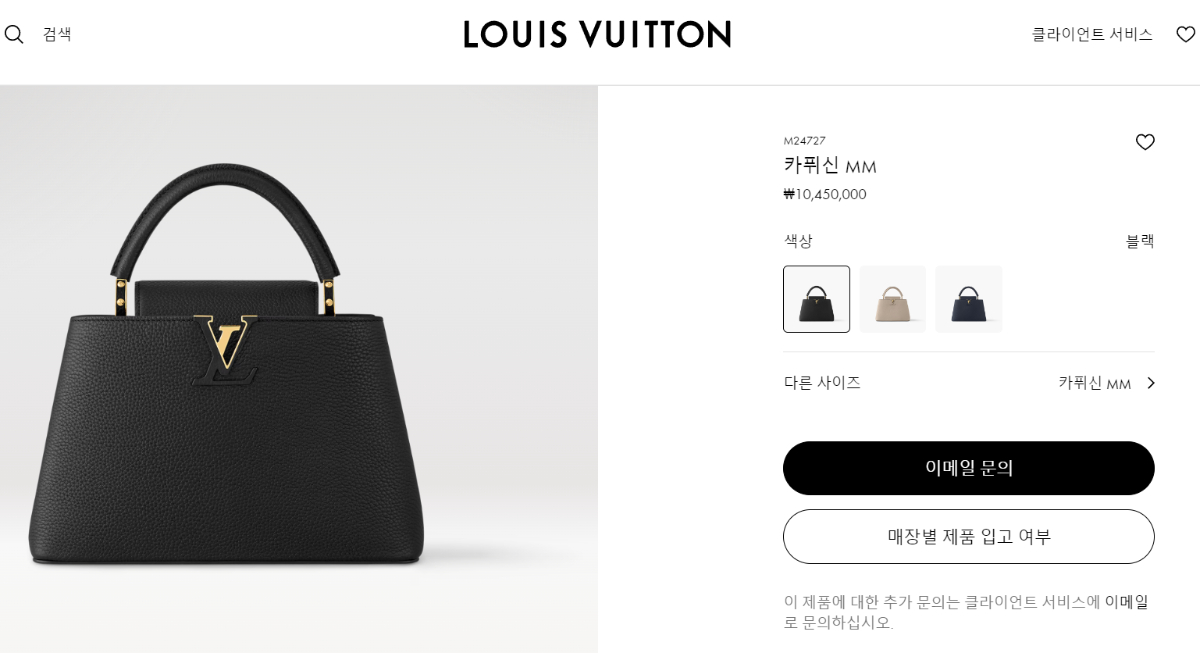Open the wishlist heart in header

point(1185,34)
